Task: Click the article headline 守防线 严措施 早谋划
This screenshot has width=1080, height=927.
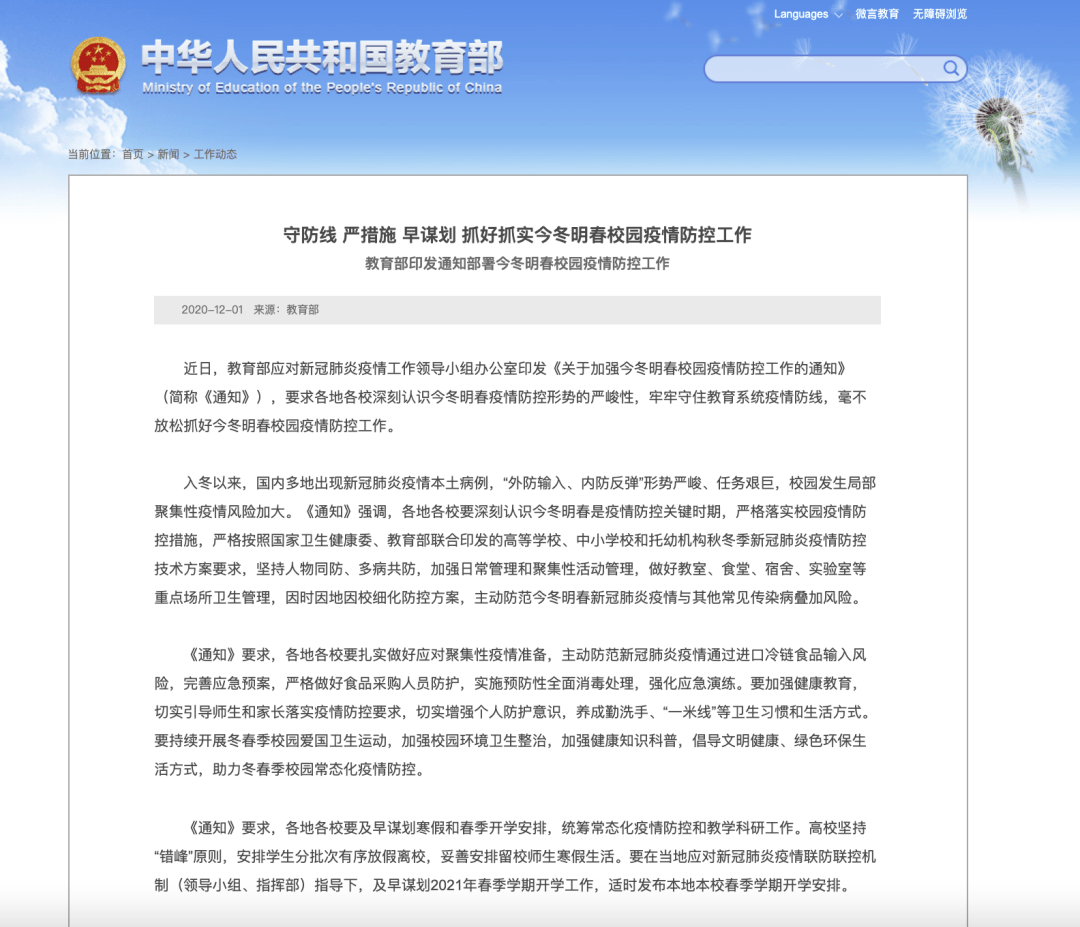Action: (517, 235)
